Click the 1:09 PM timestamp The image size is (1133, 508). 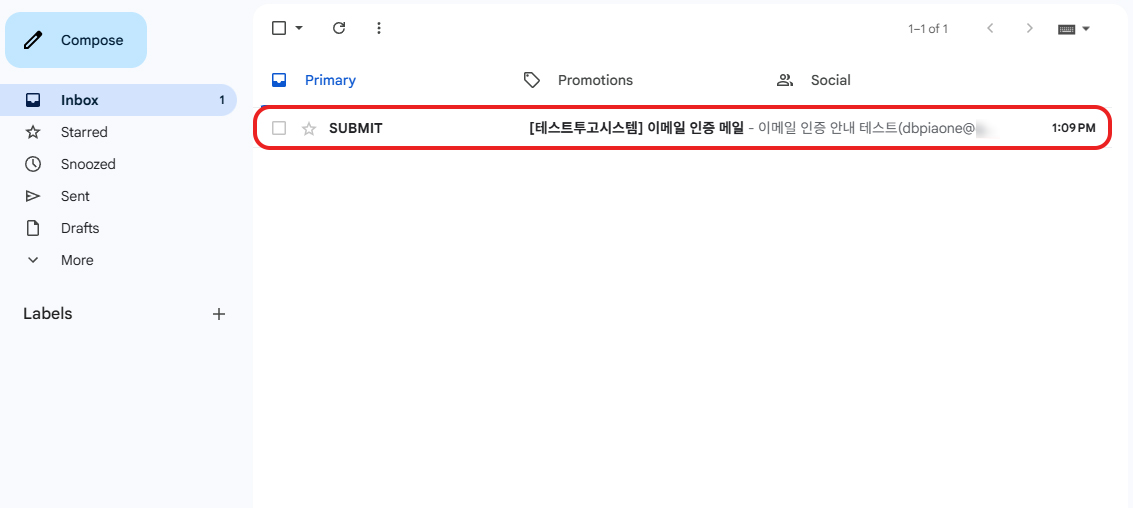(1073, 129)
